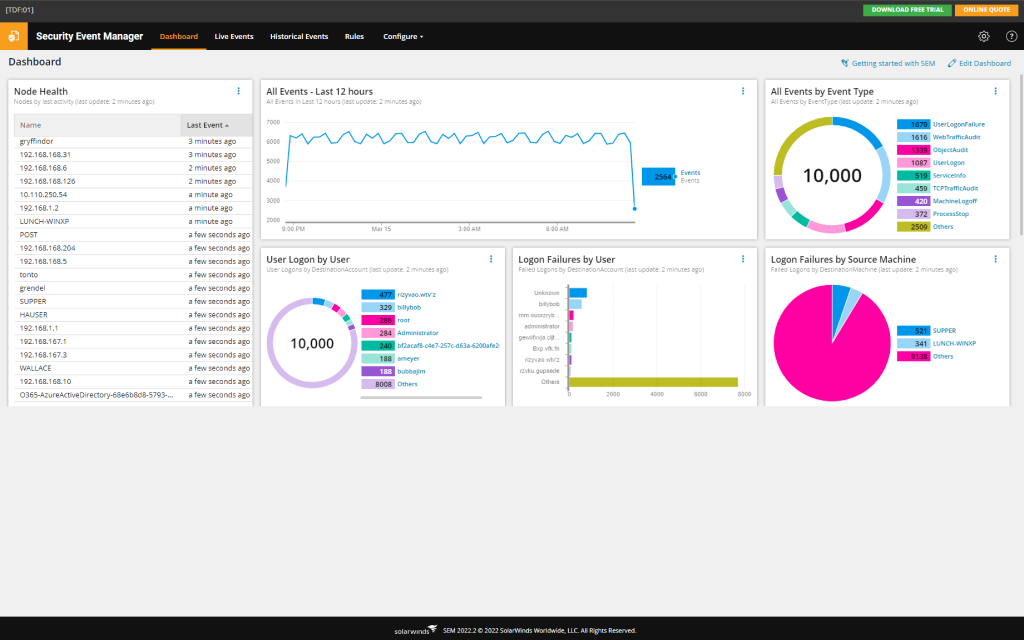Viewport: 1024px width, 640px height.
Task: Click the SolarWinds SEM logo icon
Action: pos(13,36)
